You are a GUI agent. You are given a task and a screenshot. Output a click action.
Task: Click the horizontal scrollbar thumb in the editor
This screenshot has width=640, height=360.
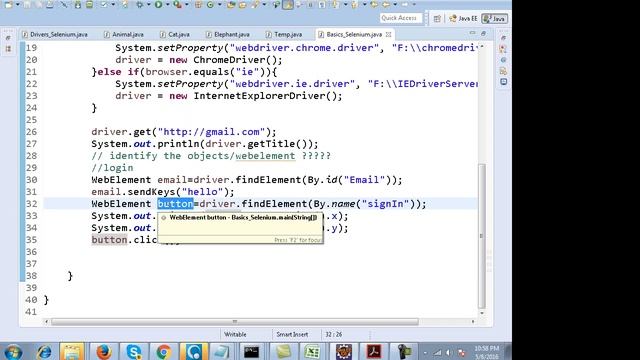click(x=235, y=322)
